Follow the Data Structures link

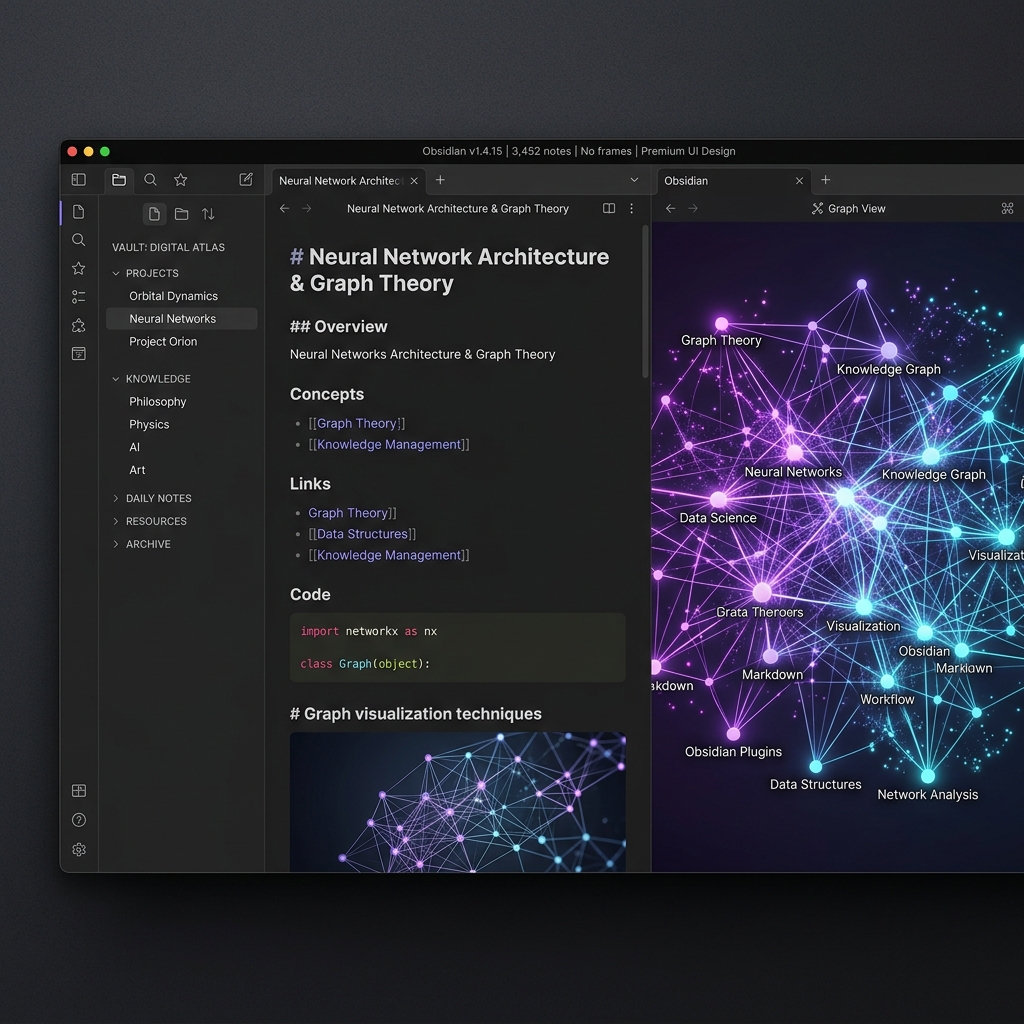[x=362, y=534]
